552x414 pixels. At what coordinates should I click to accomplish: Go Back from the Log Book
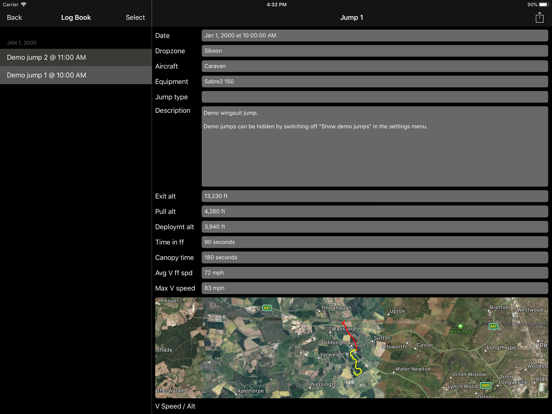tap(14, 17)
